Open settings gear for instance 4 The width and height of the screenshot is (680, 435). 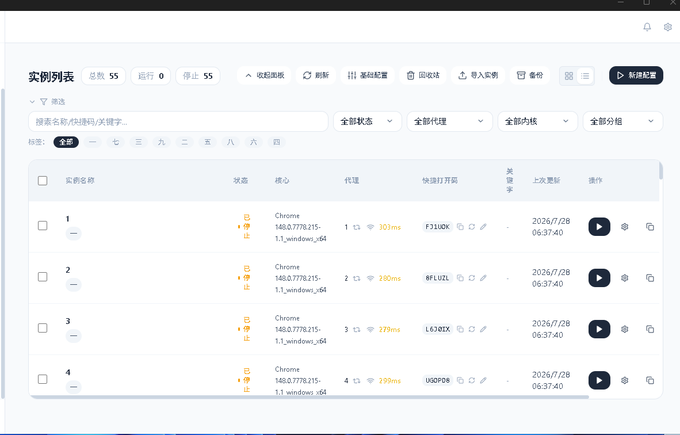coord(624,380)
